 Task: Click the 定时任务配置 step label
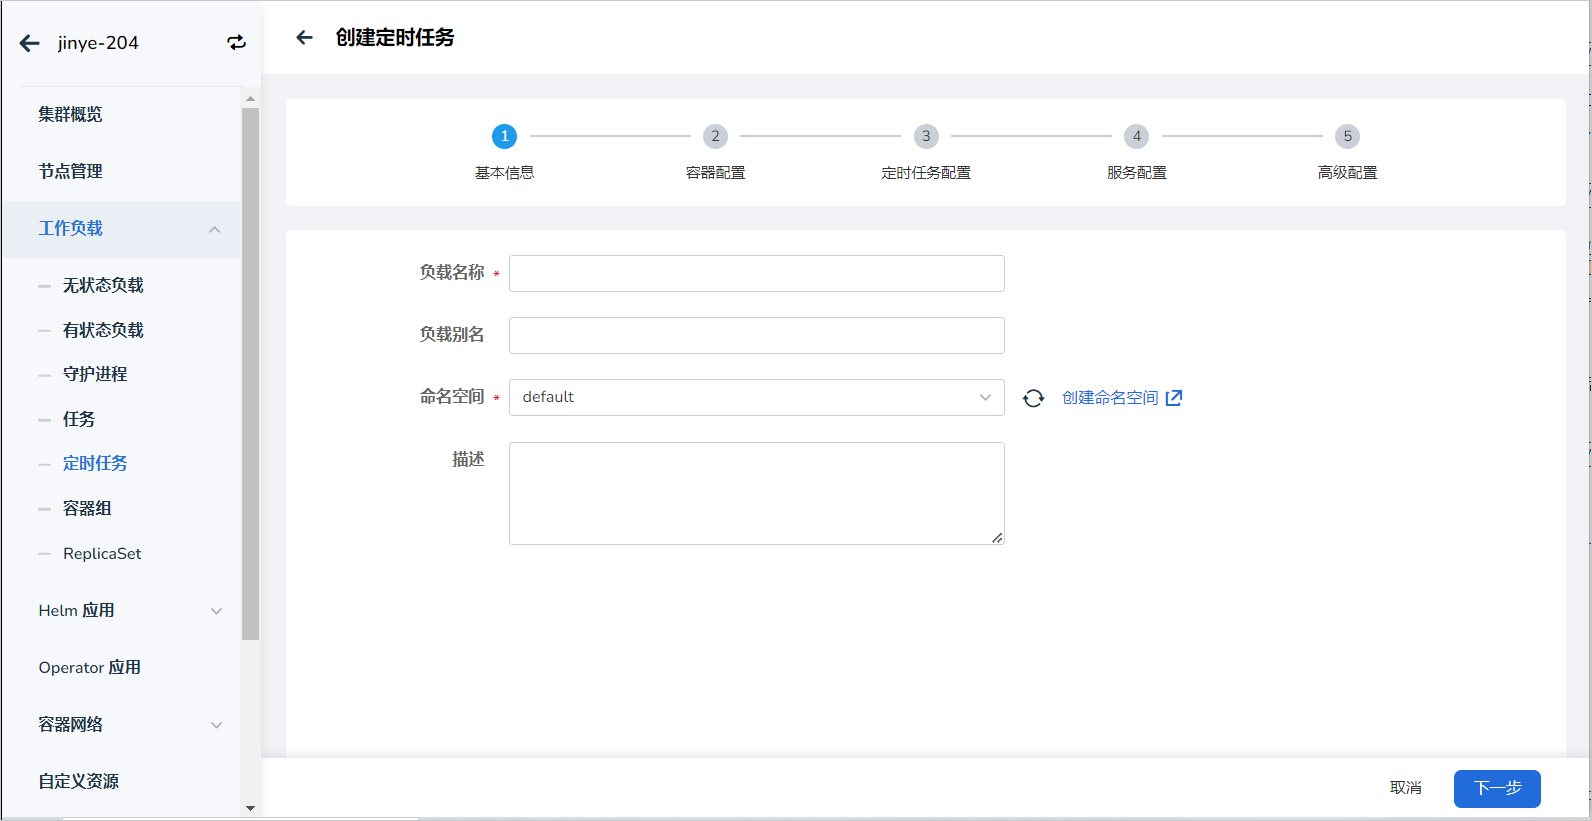[926, 173]
